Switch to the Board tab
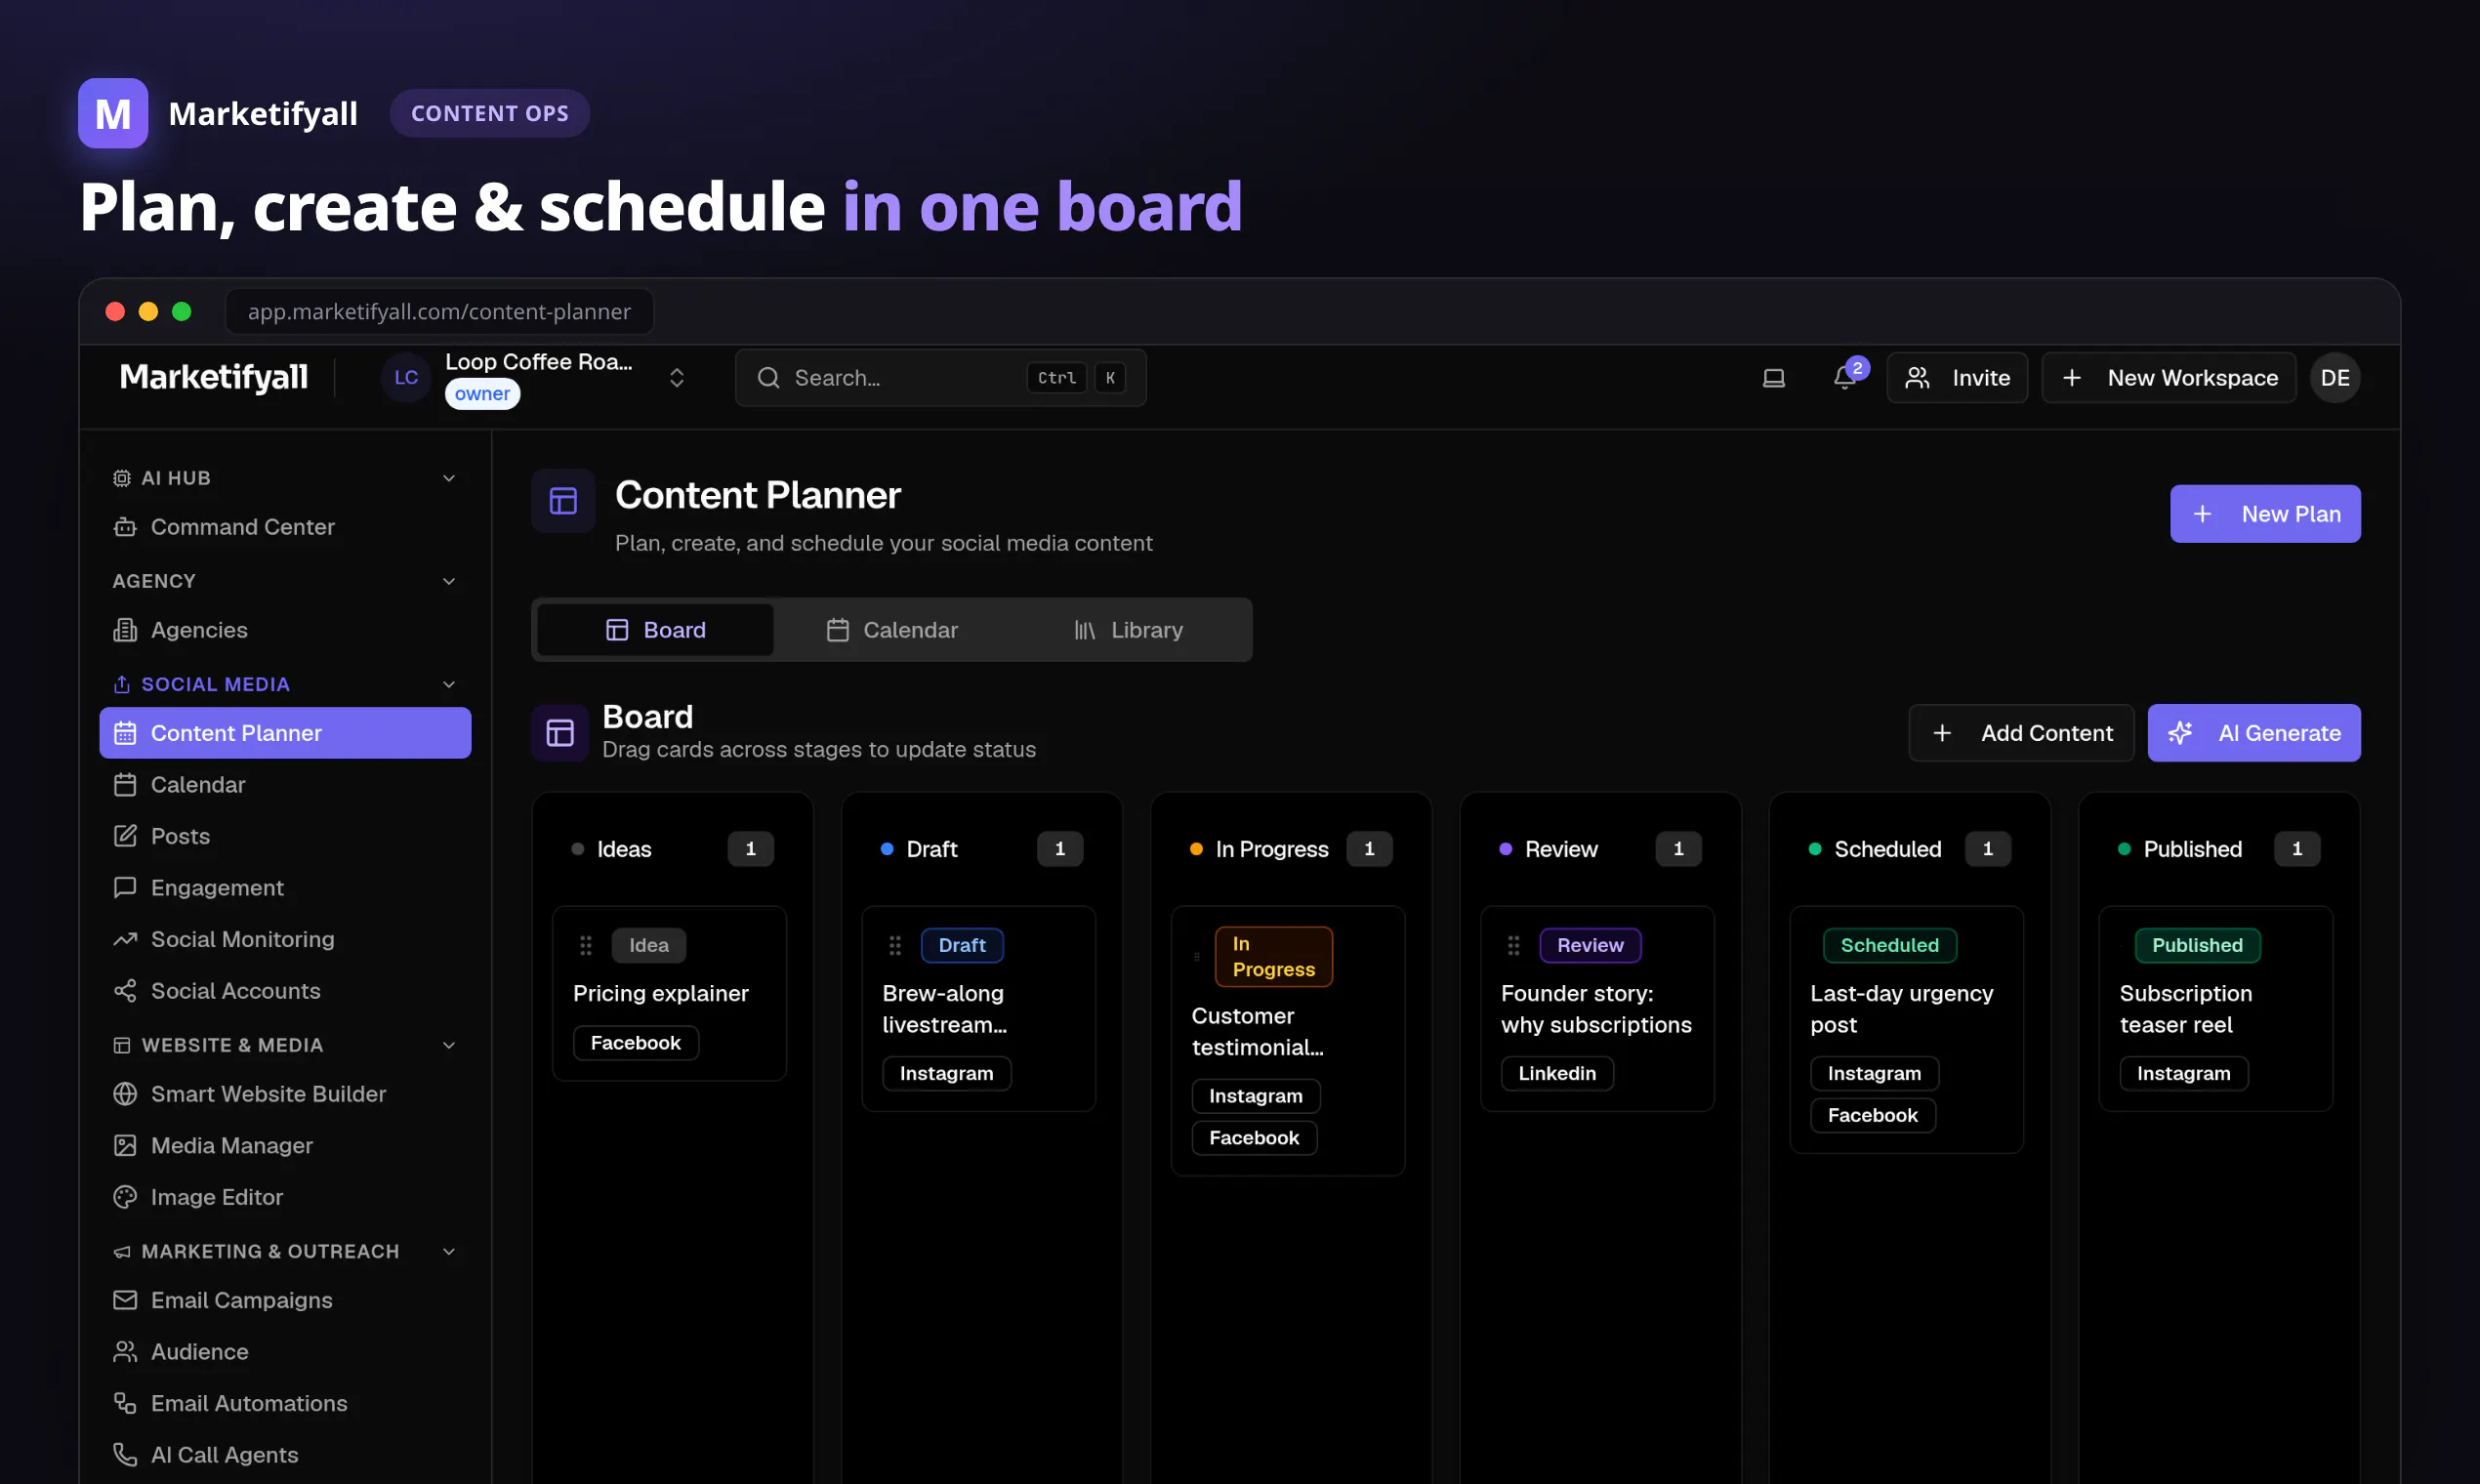This screenshot has width=2480, height=1484. [655, 630]
